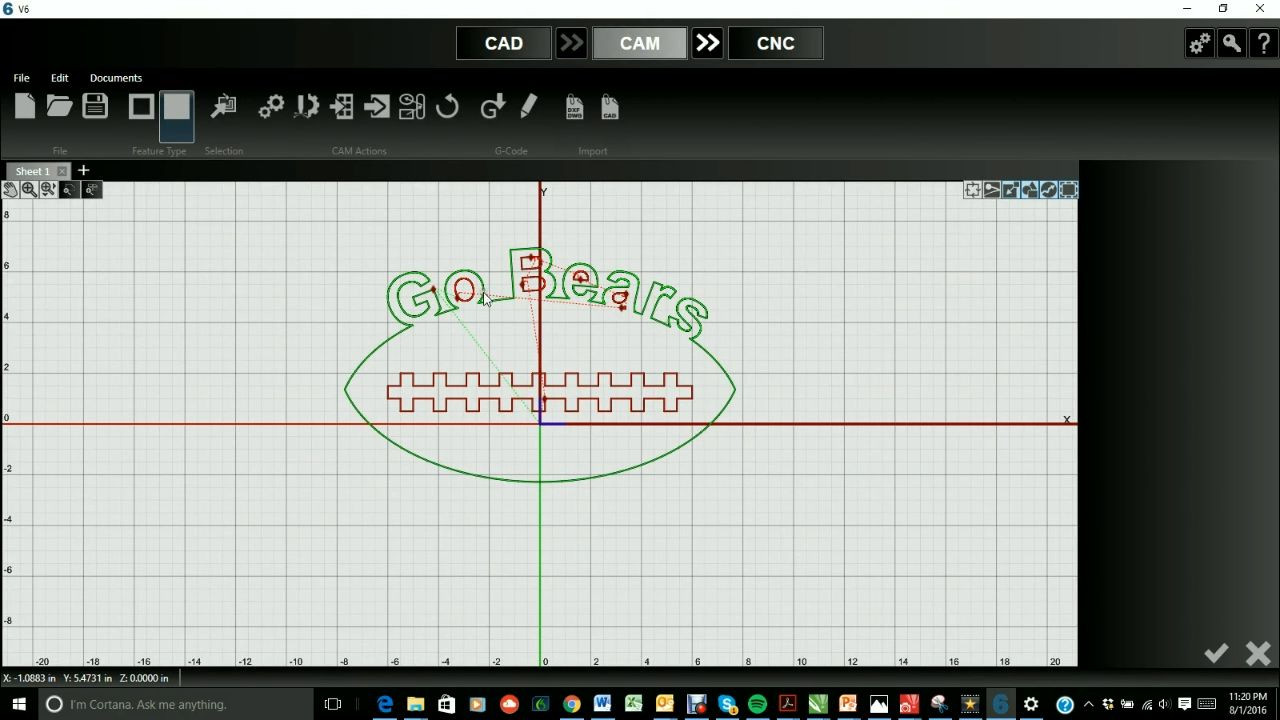Click the arrow-into-box CAM action icon
This screenshot has height=720, width=1280.
point(377,107)
